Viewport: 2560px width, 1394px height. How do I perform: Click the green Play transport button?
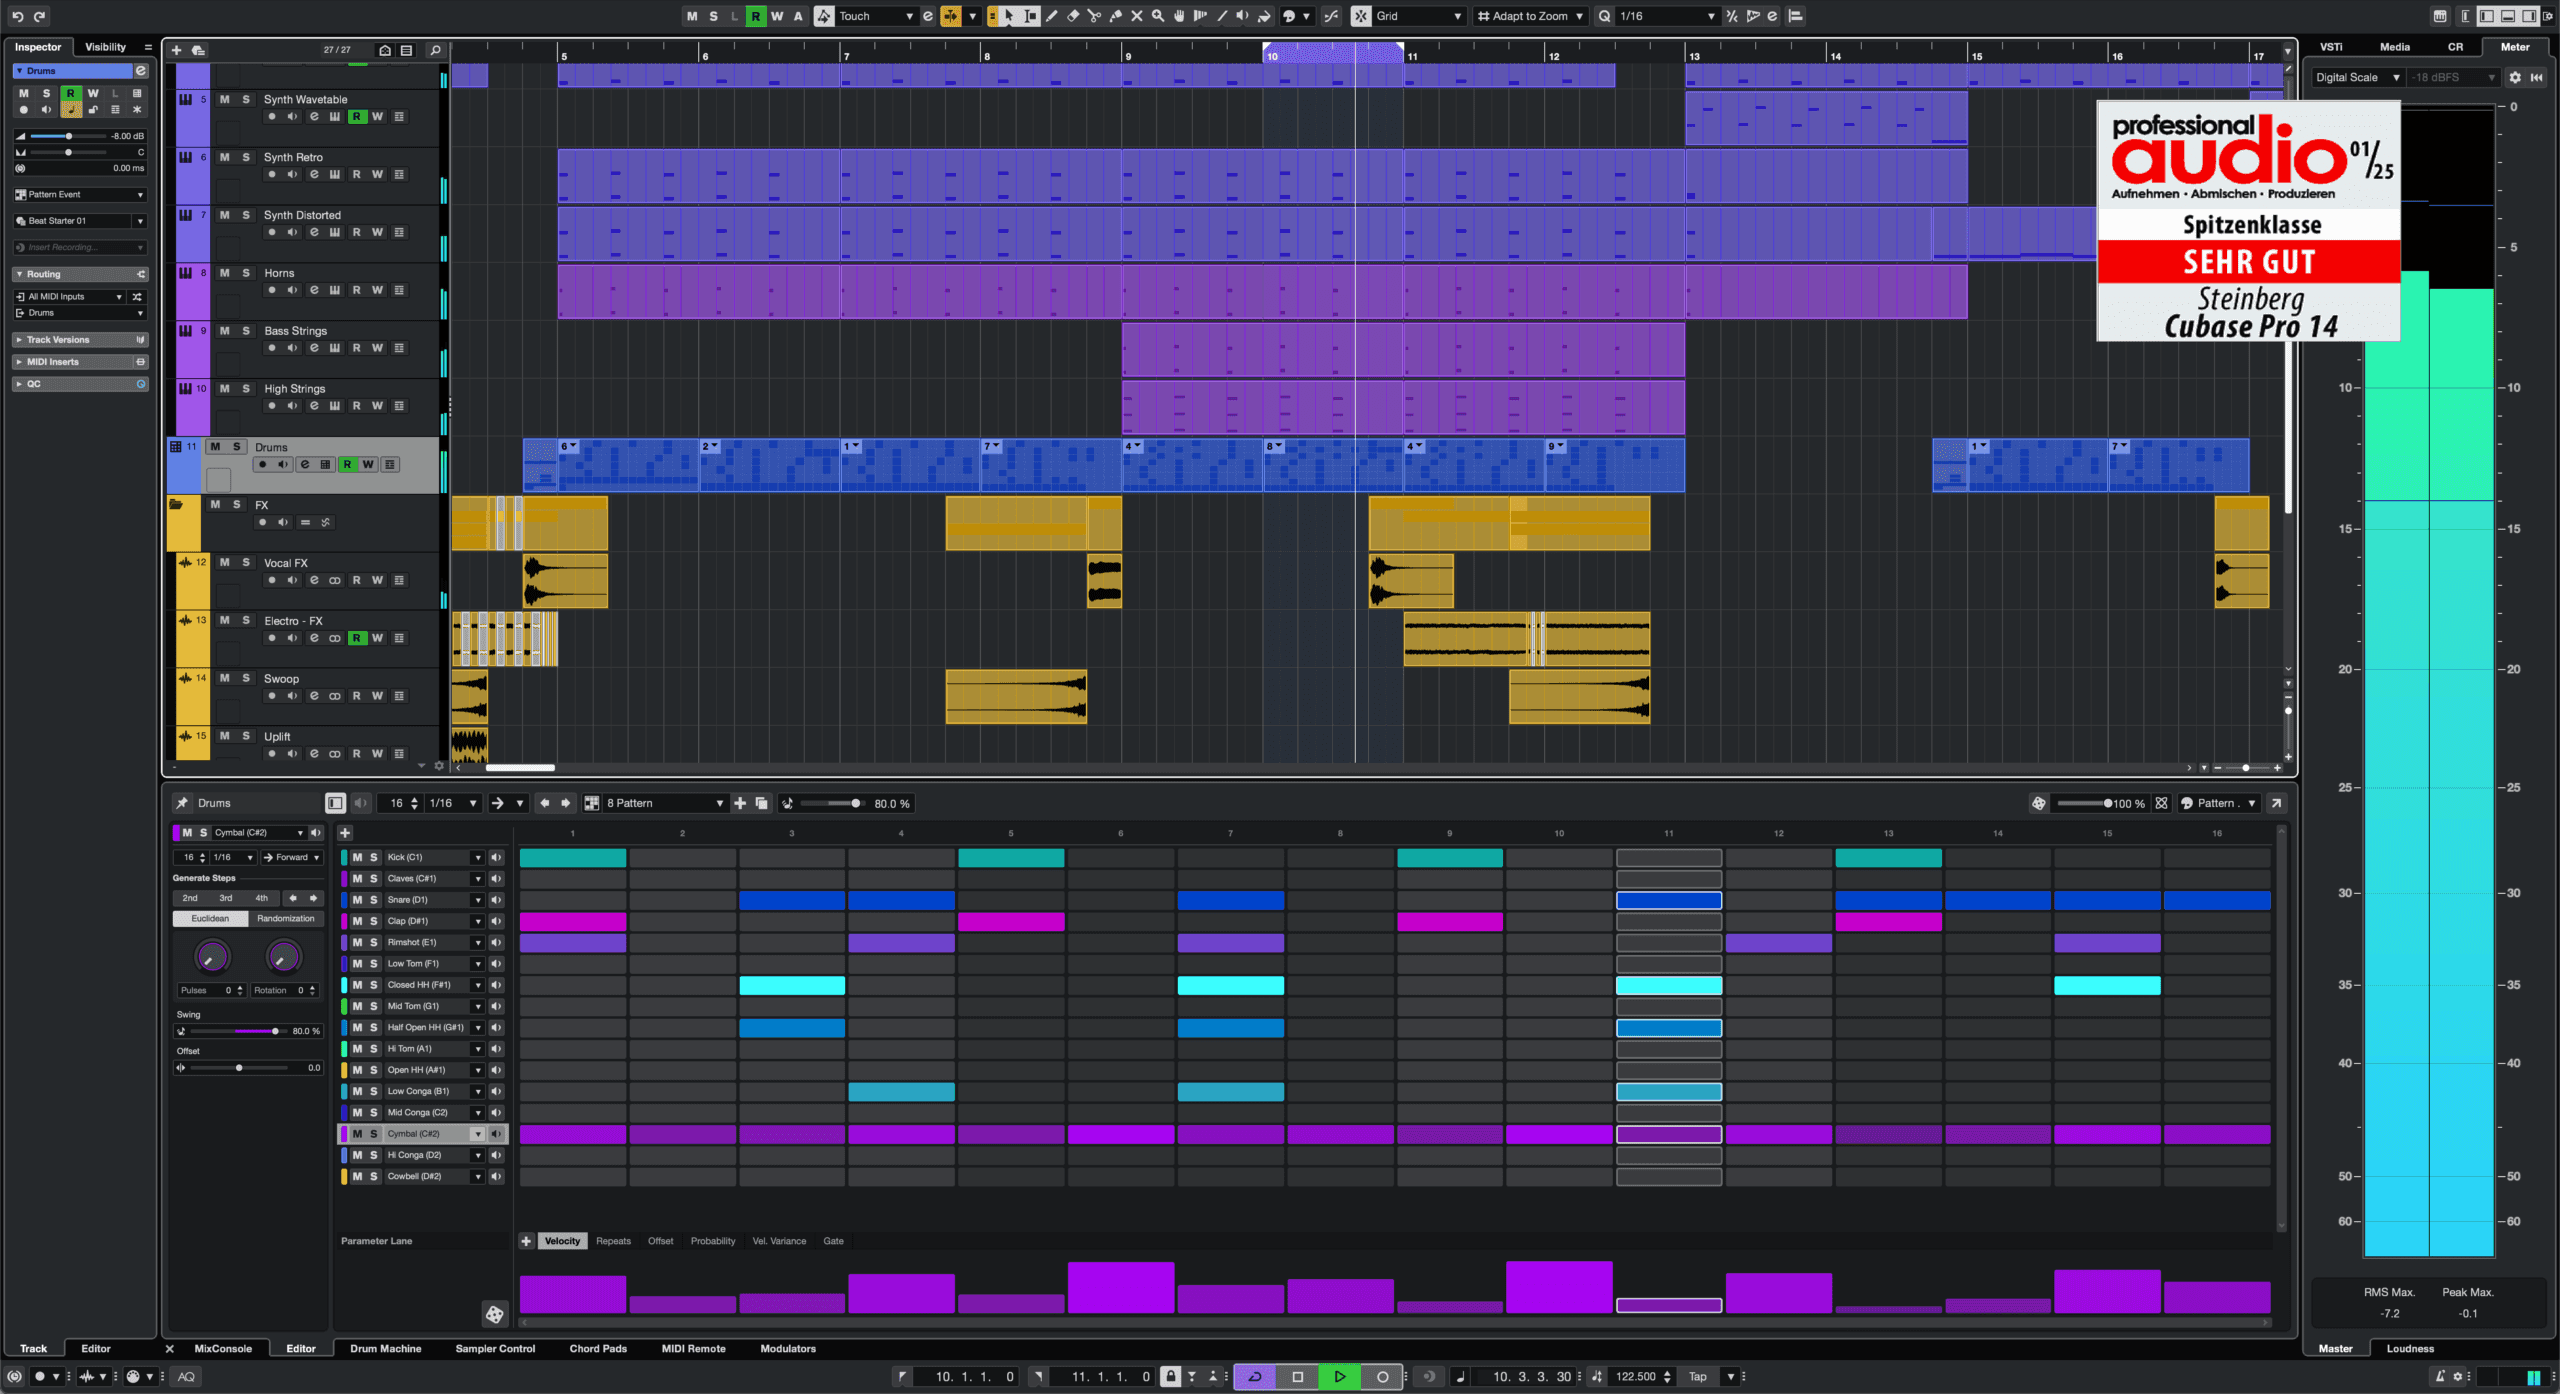point(1340,1377)
